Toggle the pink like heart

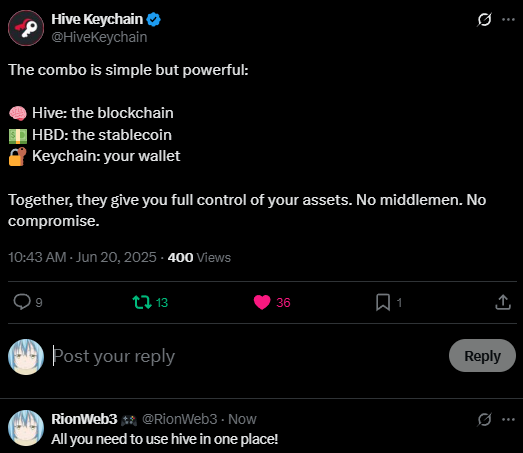(x=262, y=302)
